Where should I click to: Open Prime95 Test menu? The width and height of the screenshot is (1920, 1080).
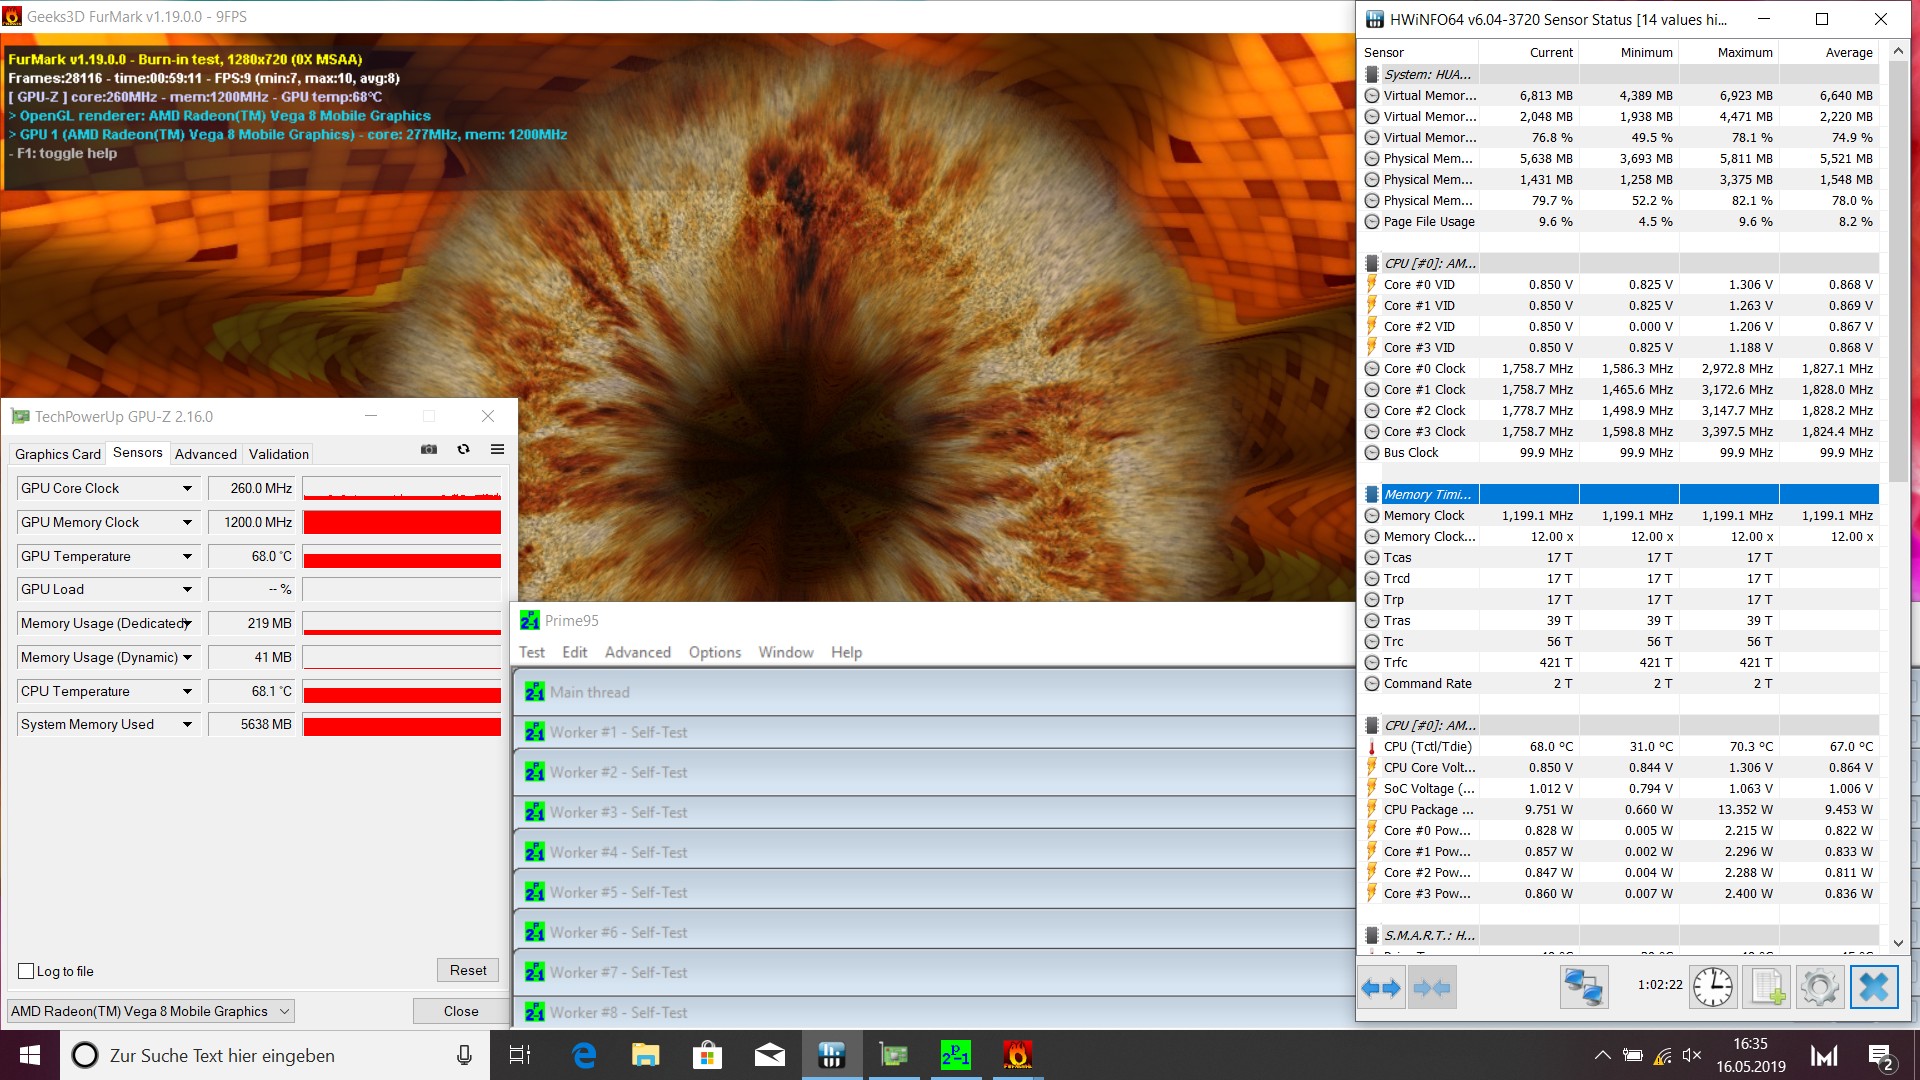pos(532,652)
